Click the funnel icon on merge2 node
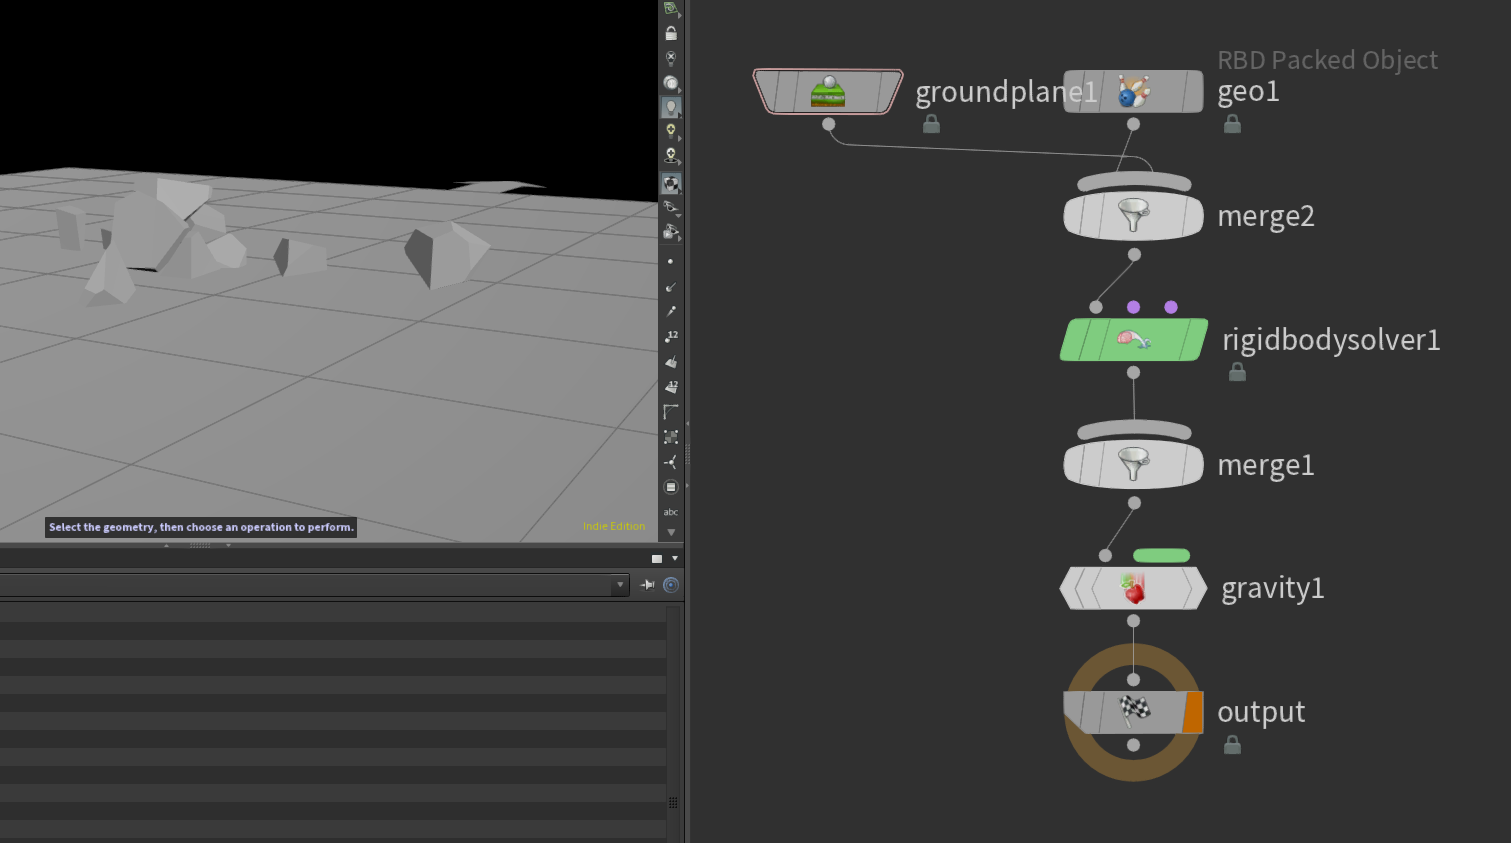Image resolution: width=1511 pixels, height=843 pixels. click(1133, 215)
